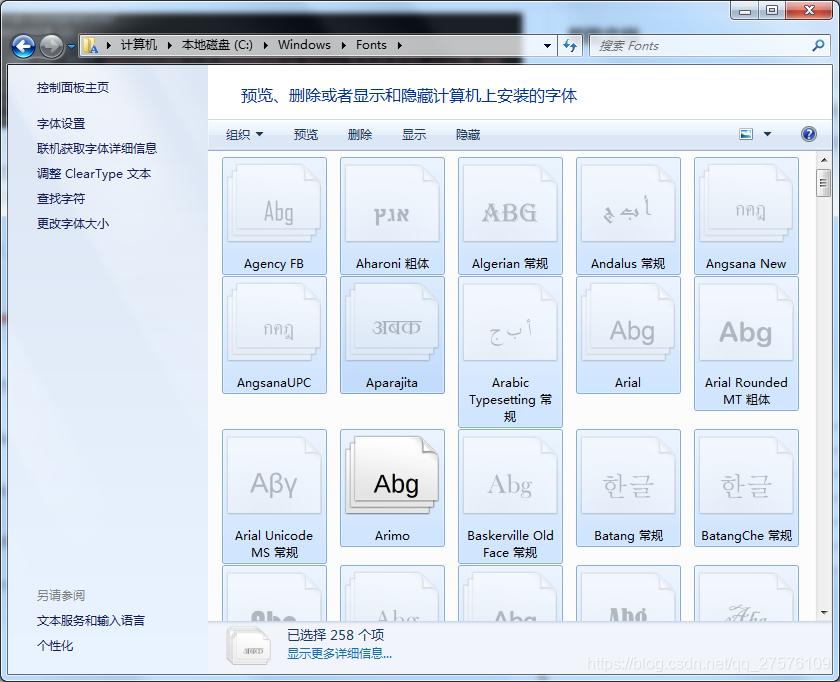
Task: Open 字体设置 link
Action: [61, 124]
